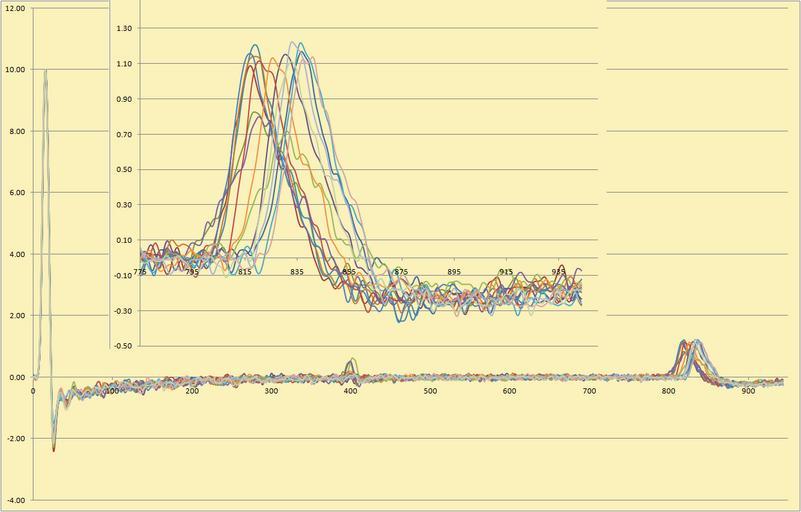Click the -0.50 label on the inset y-axis
Viewport: 801px width, 512px height.
(x=124, y=346)
